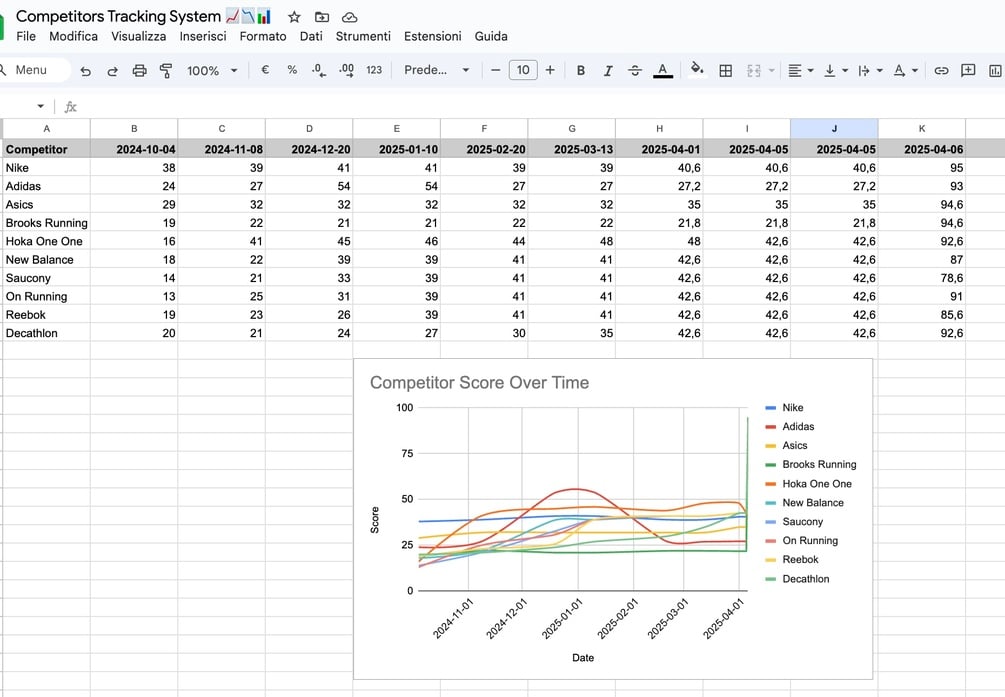Expand the merge cells dropdown arrow
This screenshot has height=697, width=1005.
[772, 71]
